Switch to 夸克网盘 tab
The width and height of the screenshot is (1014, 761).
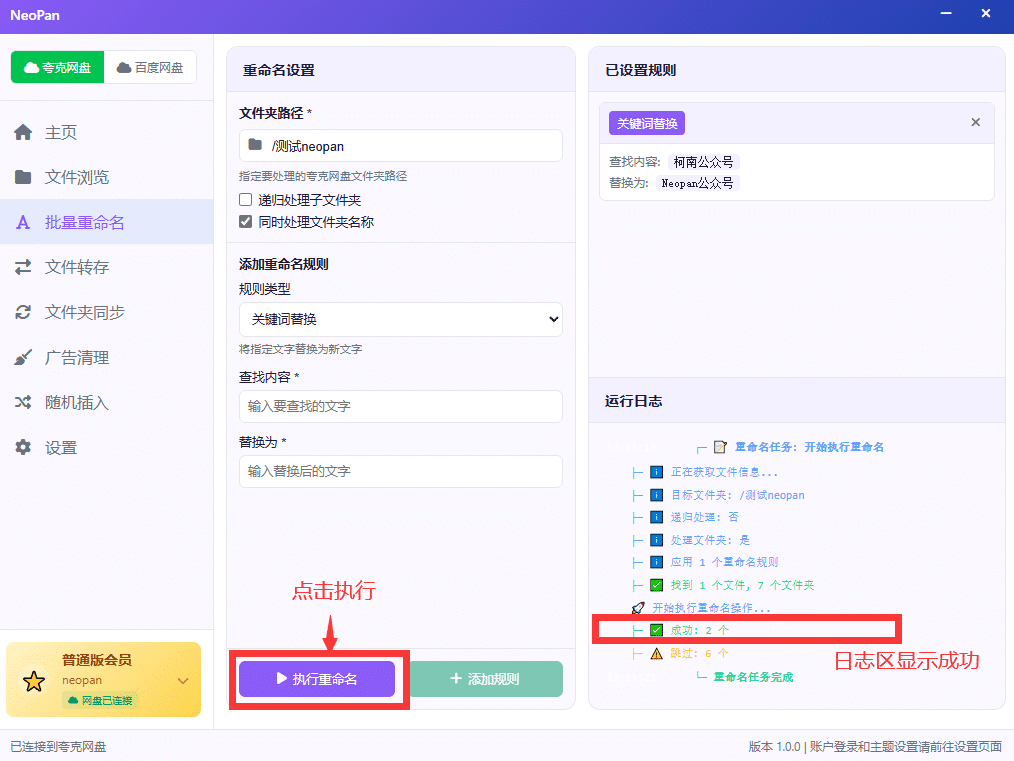pos(58,67)
